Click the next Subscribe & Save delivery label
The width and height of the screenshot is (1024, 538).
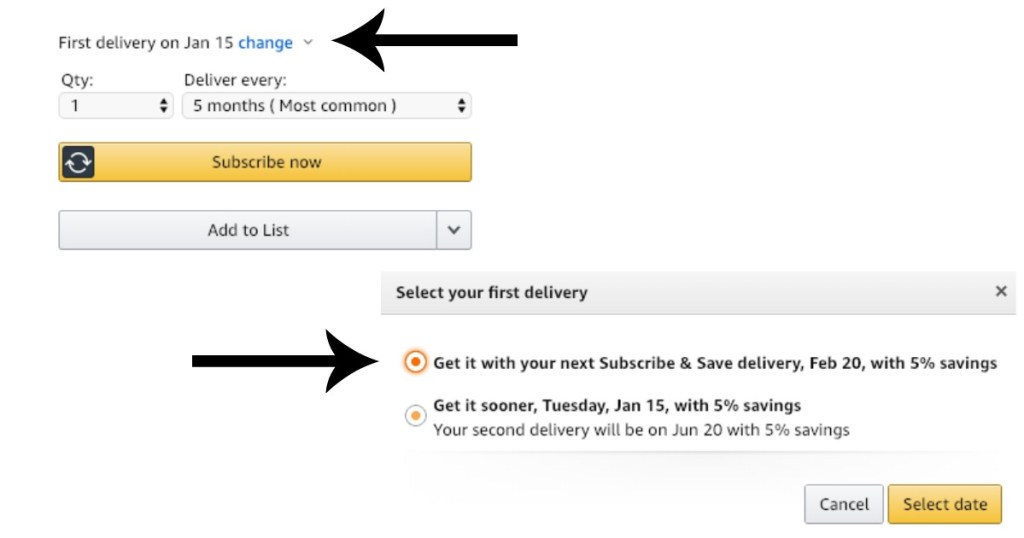(x=714, y=363)
